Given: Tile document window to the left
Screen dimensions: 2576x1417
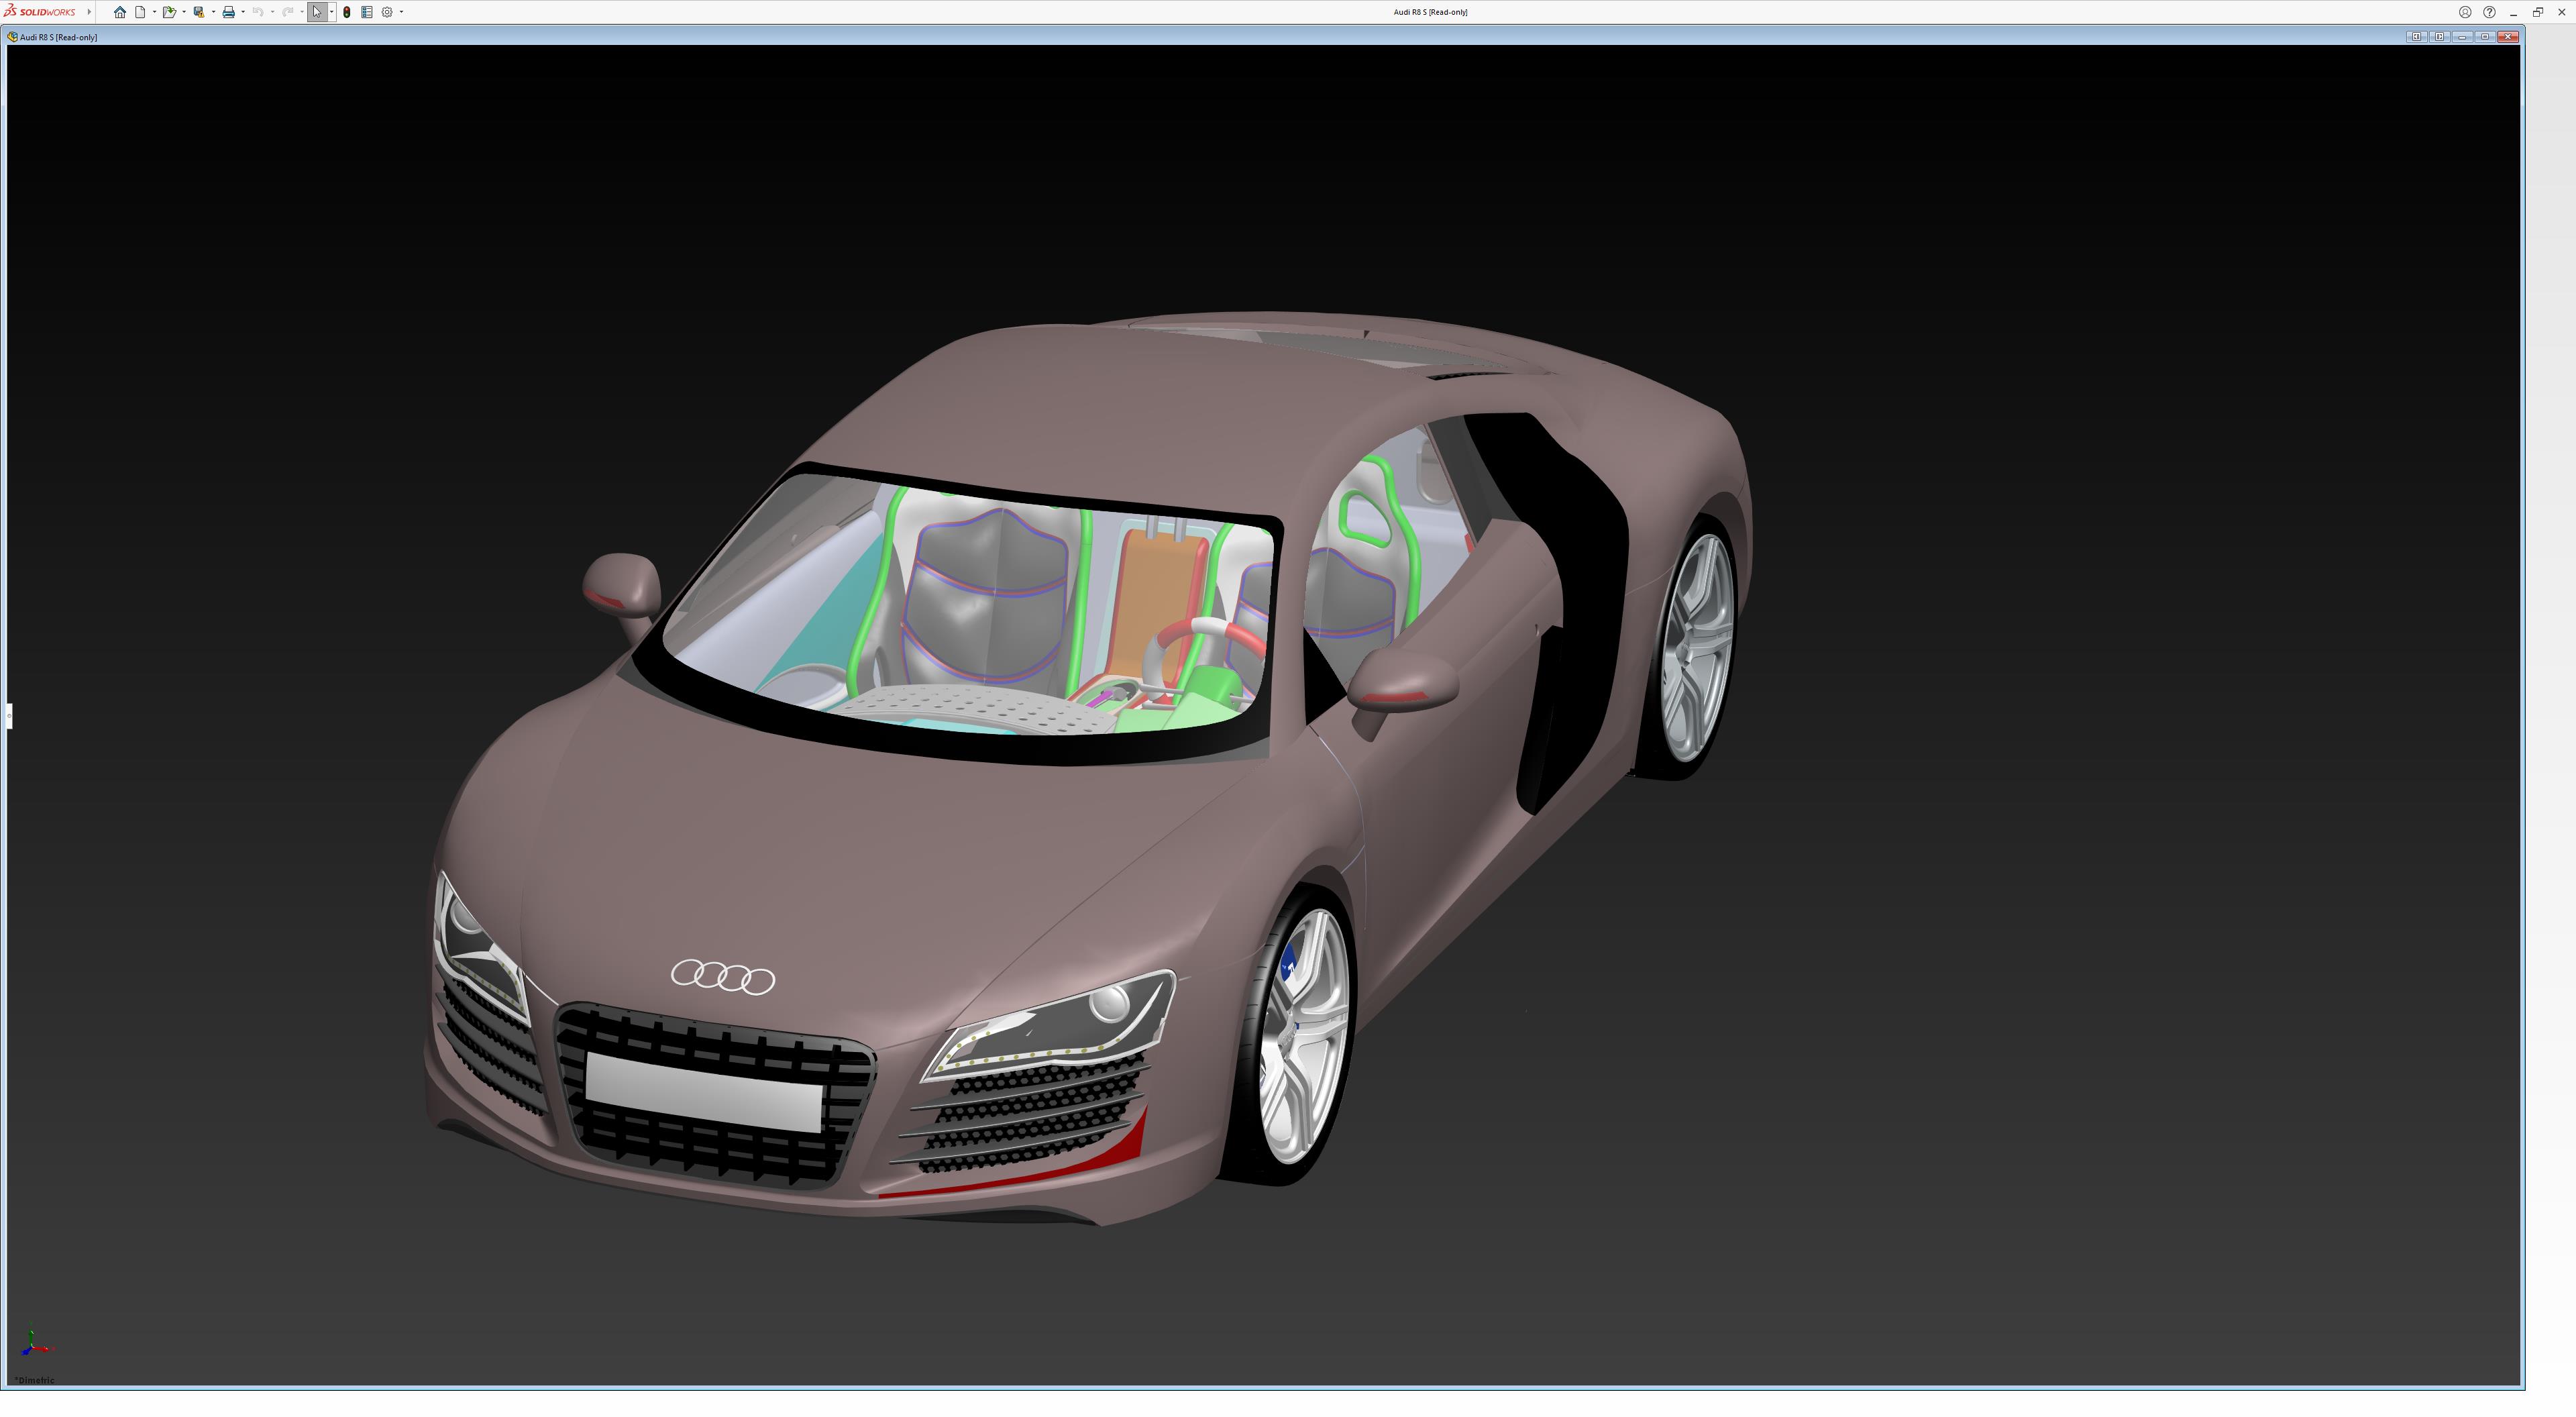Looking at the screenshot, I should [x=2416, y=37].
